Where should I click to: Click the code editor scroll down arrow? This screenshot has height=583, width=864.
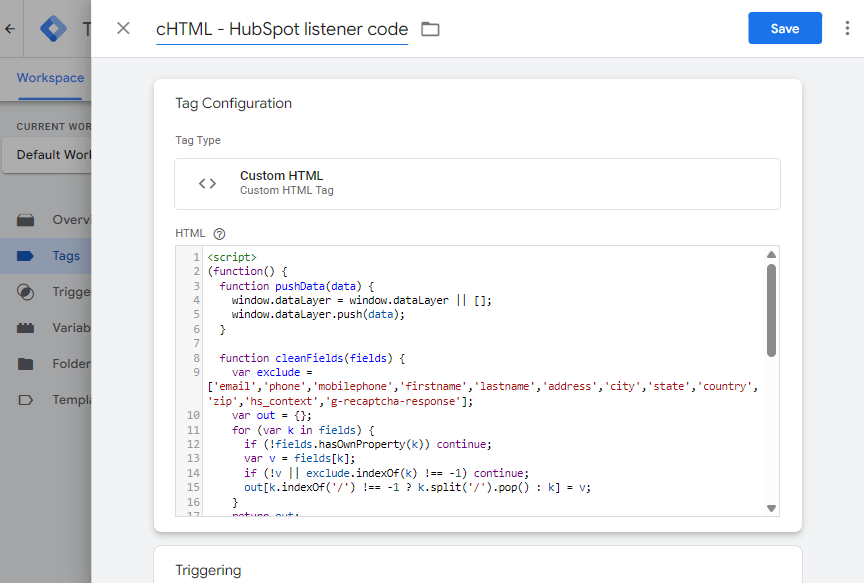771,508
